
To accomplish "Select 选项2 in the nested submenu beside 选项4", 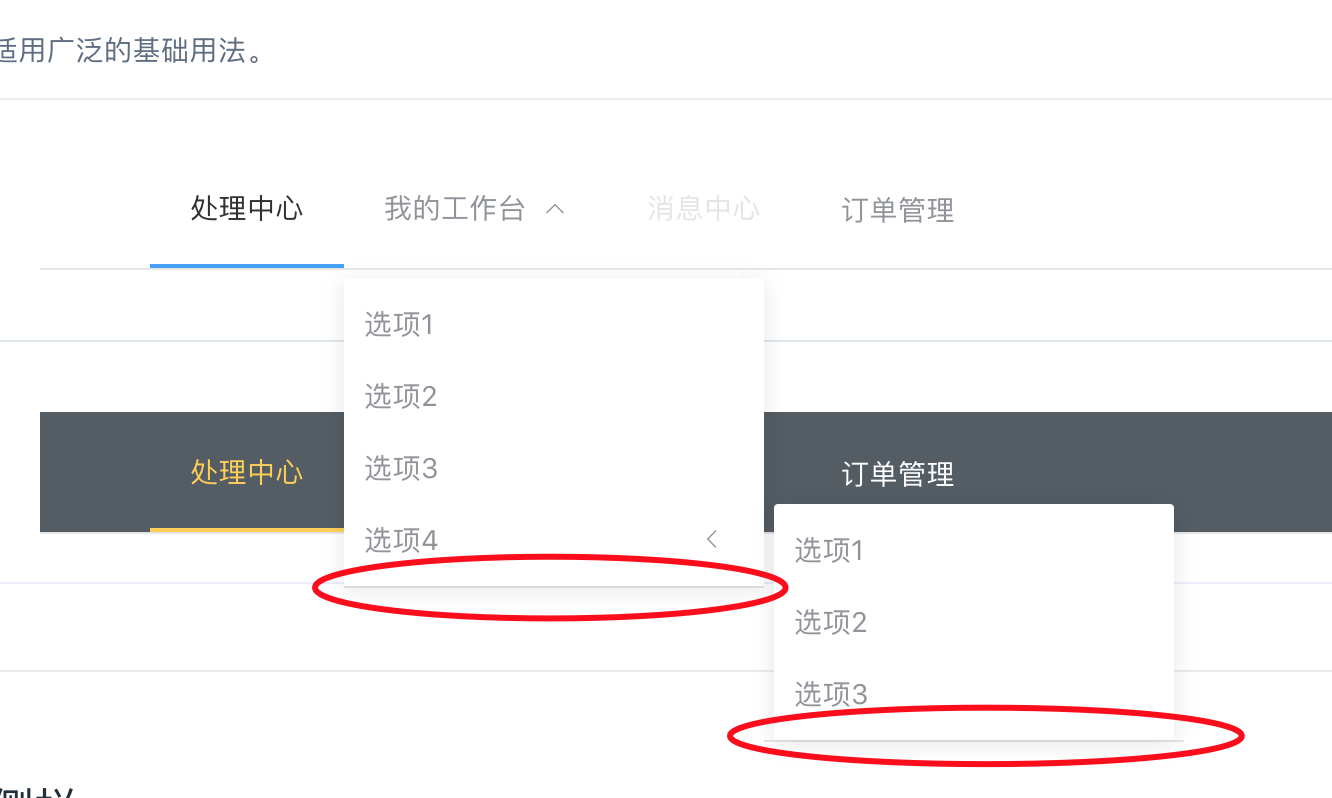I will (974, 622).
